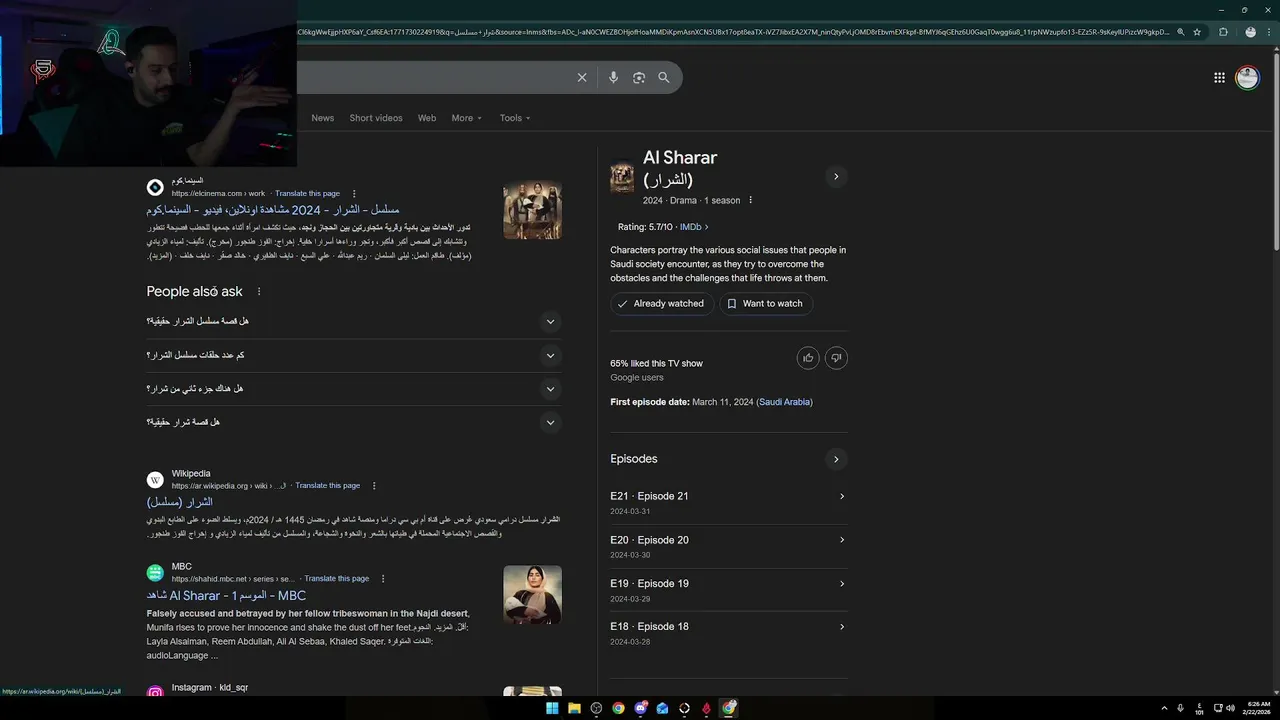This screenshot has height=720, width=1280.
Task: Expand the Episodes section arrow
Action: tap(836, 459)
